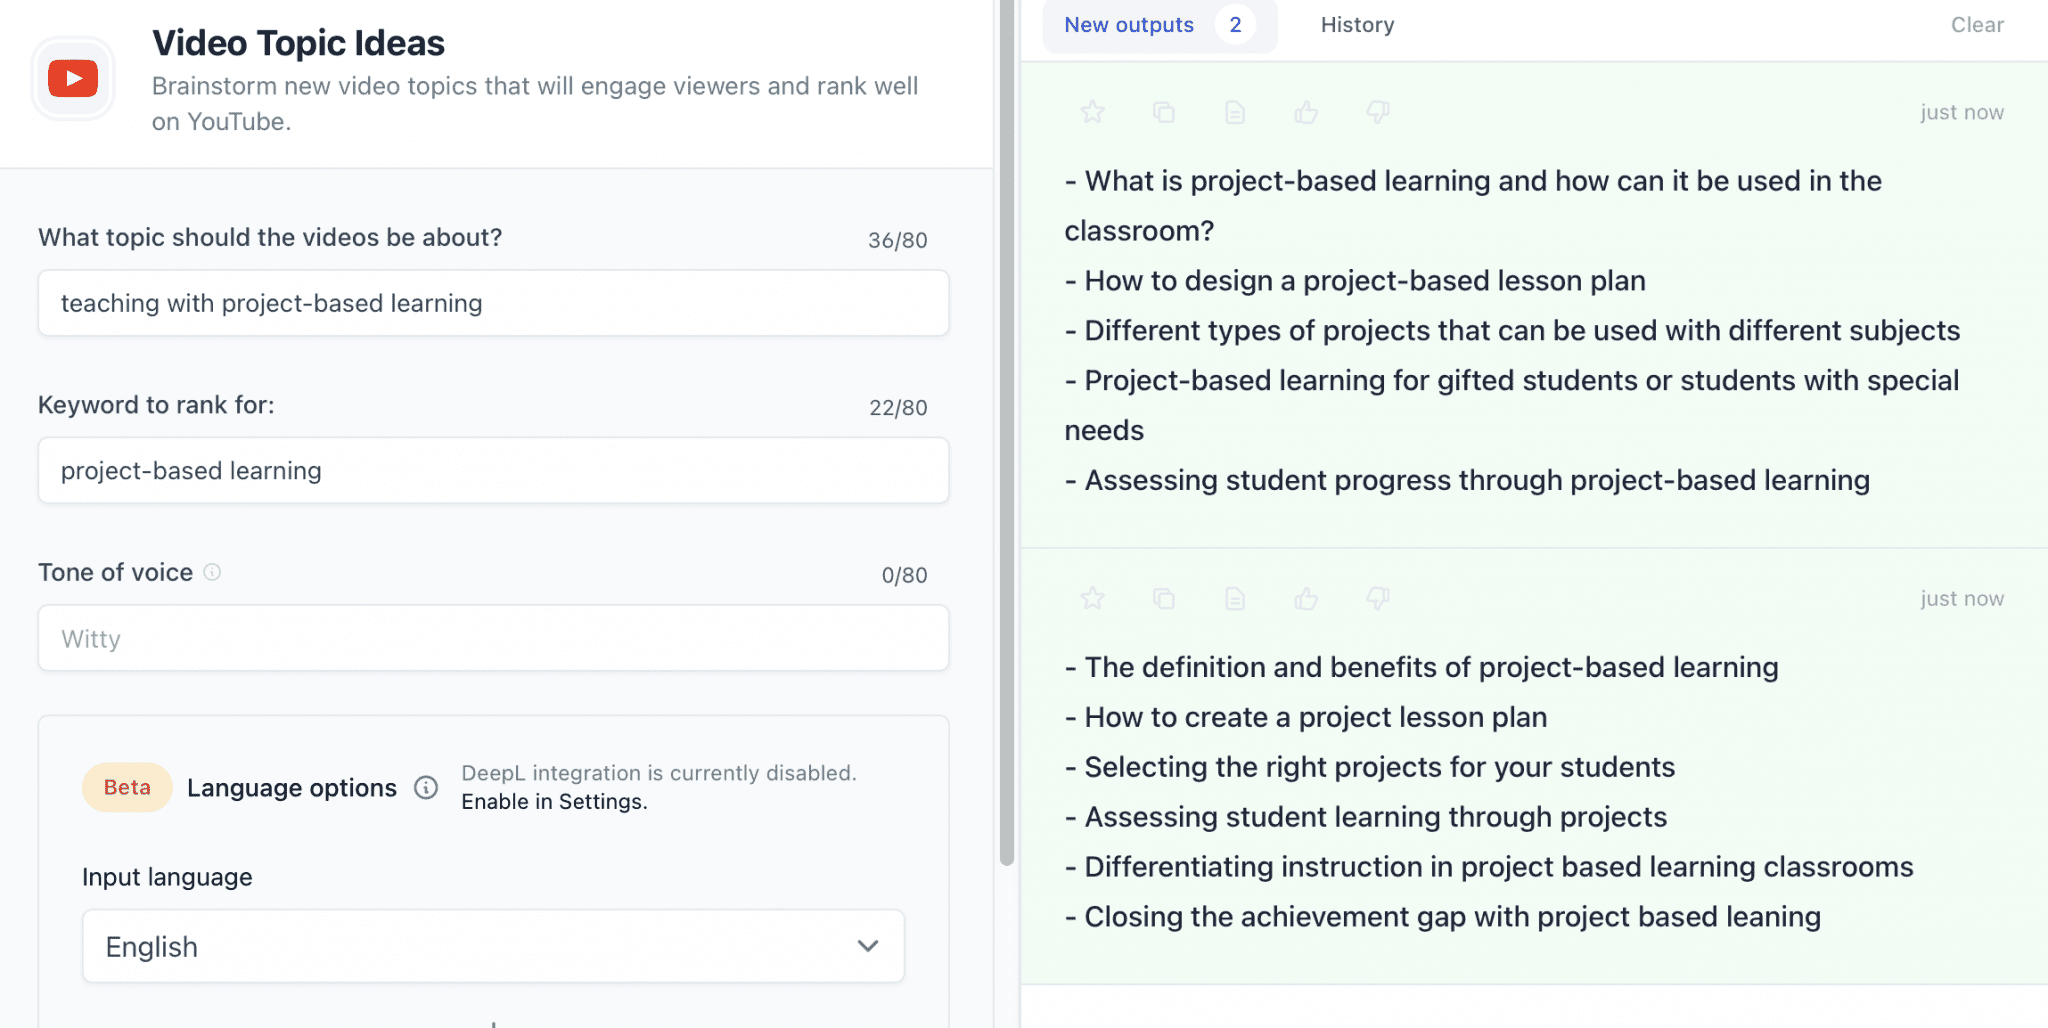The height and width of the screenshot is (1028, 2048).
Task: Click the red YouTube template icon
Action: point(73,79)
